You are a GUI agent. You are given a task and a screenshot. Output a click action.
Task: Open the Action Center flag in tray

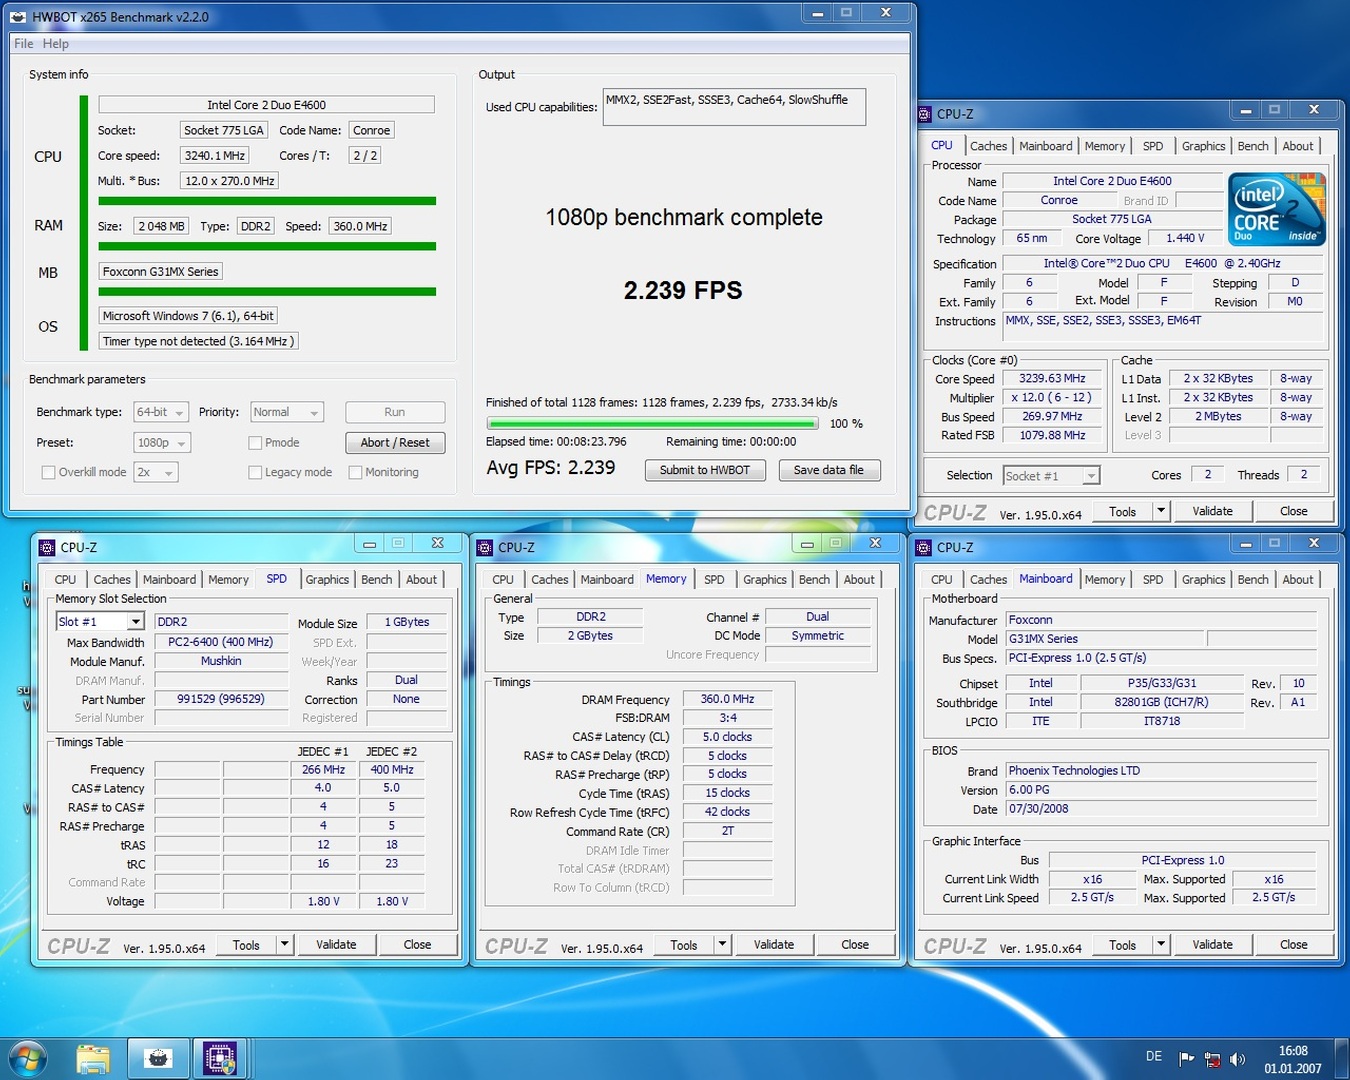(1187, 1058)
